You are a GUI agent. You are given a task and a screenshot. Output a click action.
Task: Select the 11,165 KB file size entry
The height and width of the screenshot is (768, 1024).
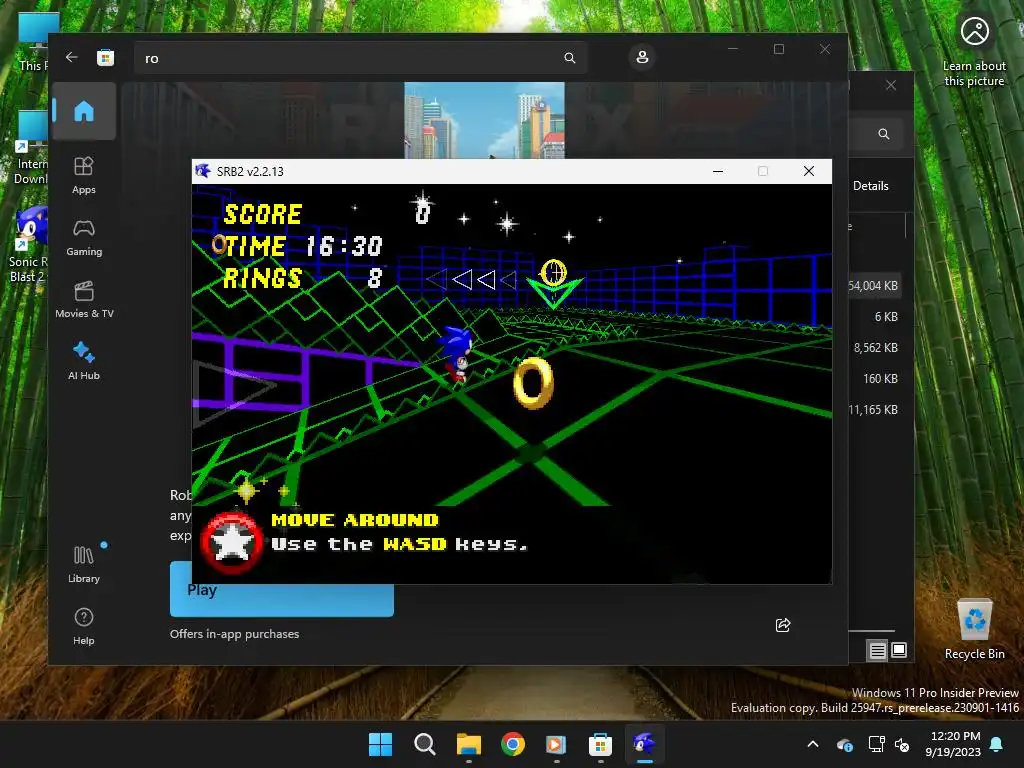click(873, 410)
